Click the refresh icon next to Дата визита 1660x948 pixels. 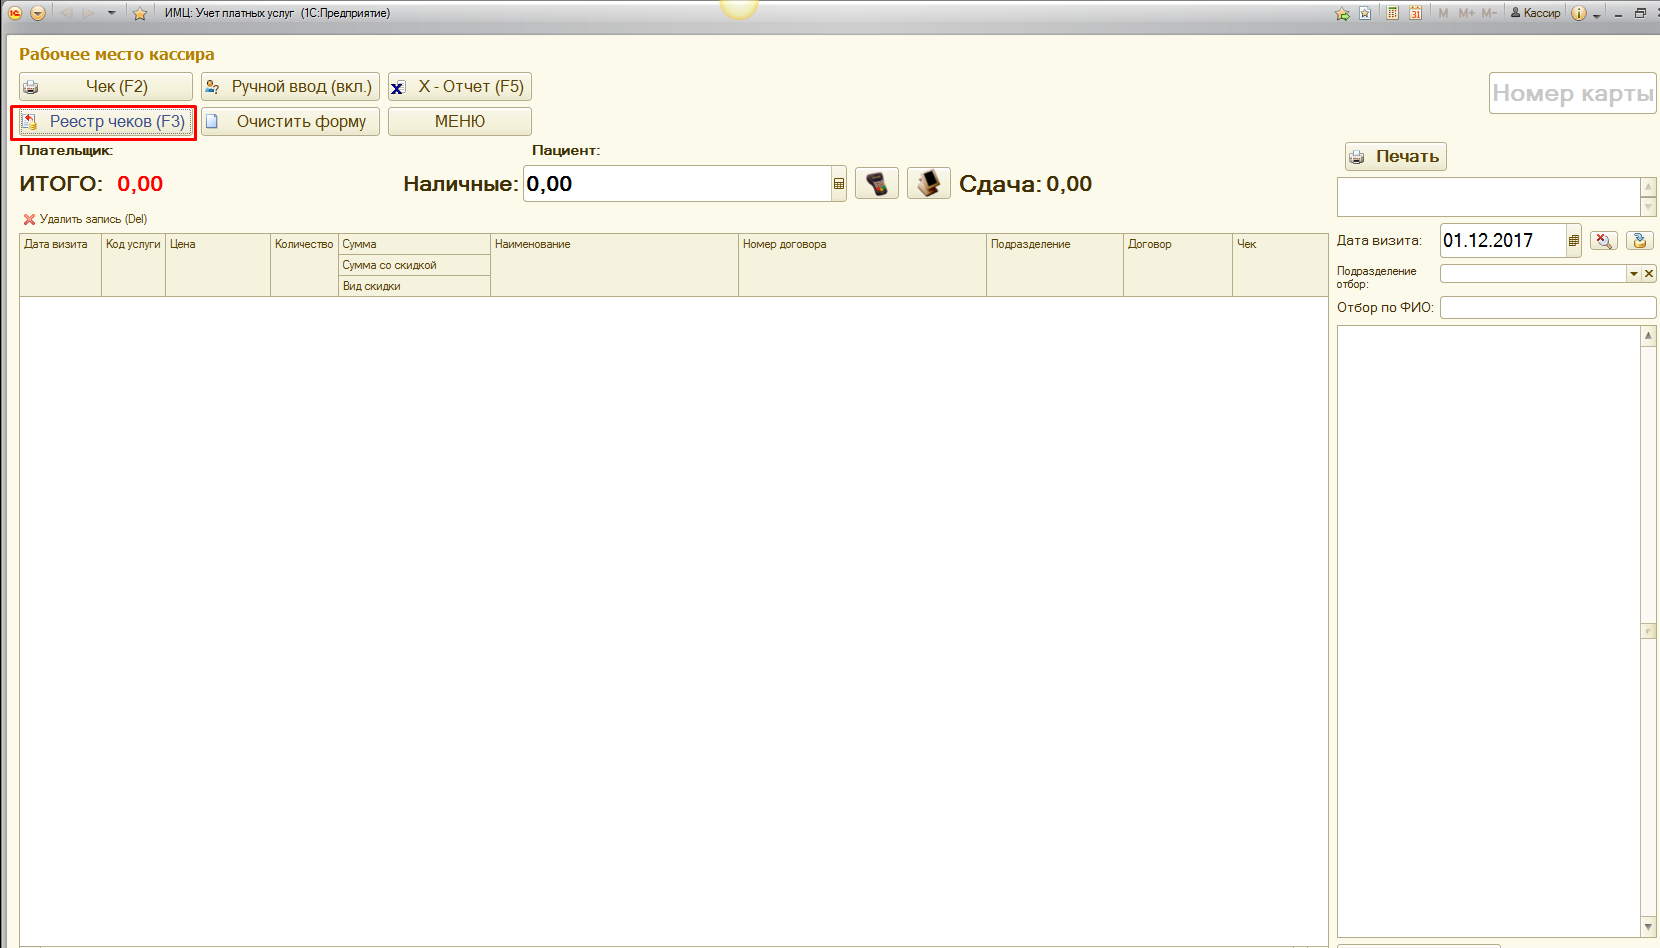(1639, 241)
